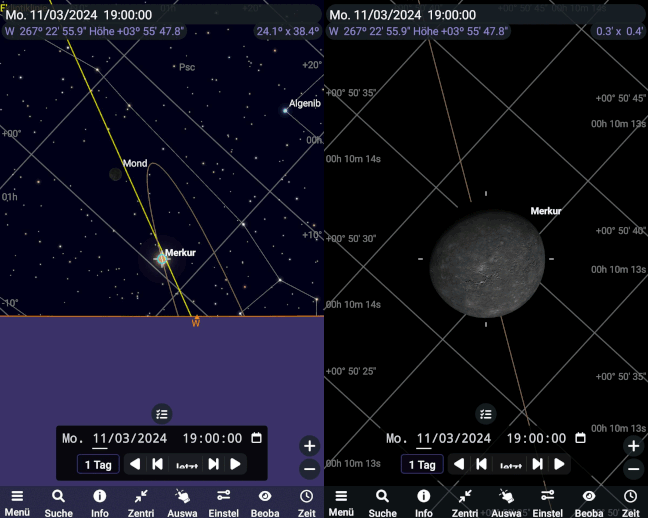Open Zeit time controls in the left panel

click(306, 503)
